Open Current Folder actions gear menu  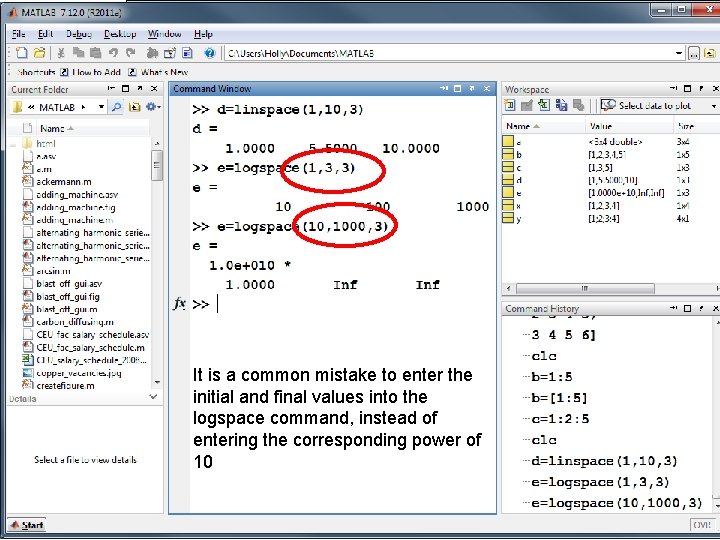tap(153, 107)
